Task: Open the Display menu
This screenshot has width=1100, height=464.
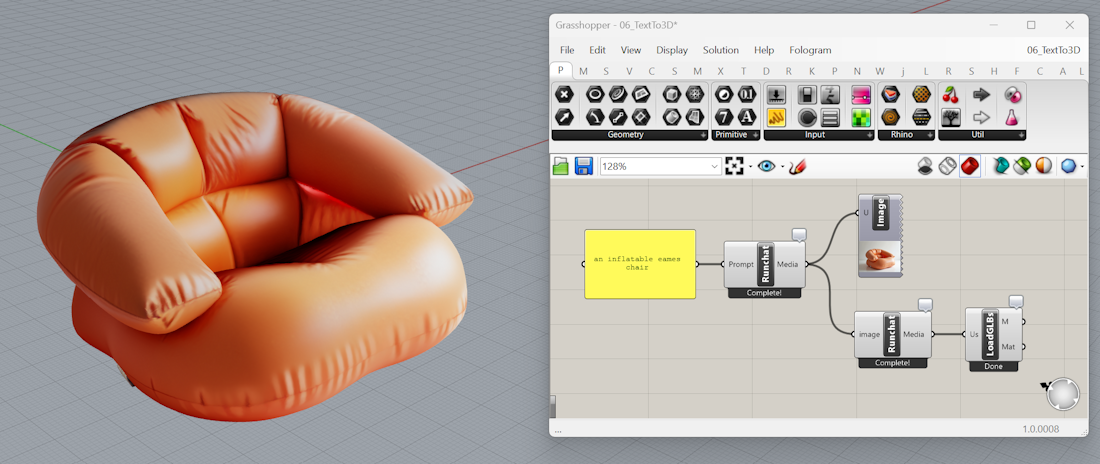Action: point(672,50)
